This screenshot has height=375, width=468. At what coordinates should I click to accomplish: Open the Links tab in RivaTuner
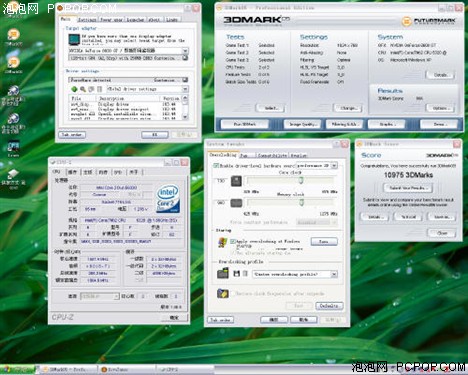172,20
